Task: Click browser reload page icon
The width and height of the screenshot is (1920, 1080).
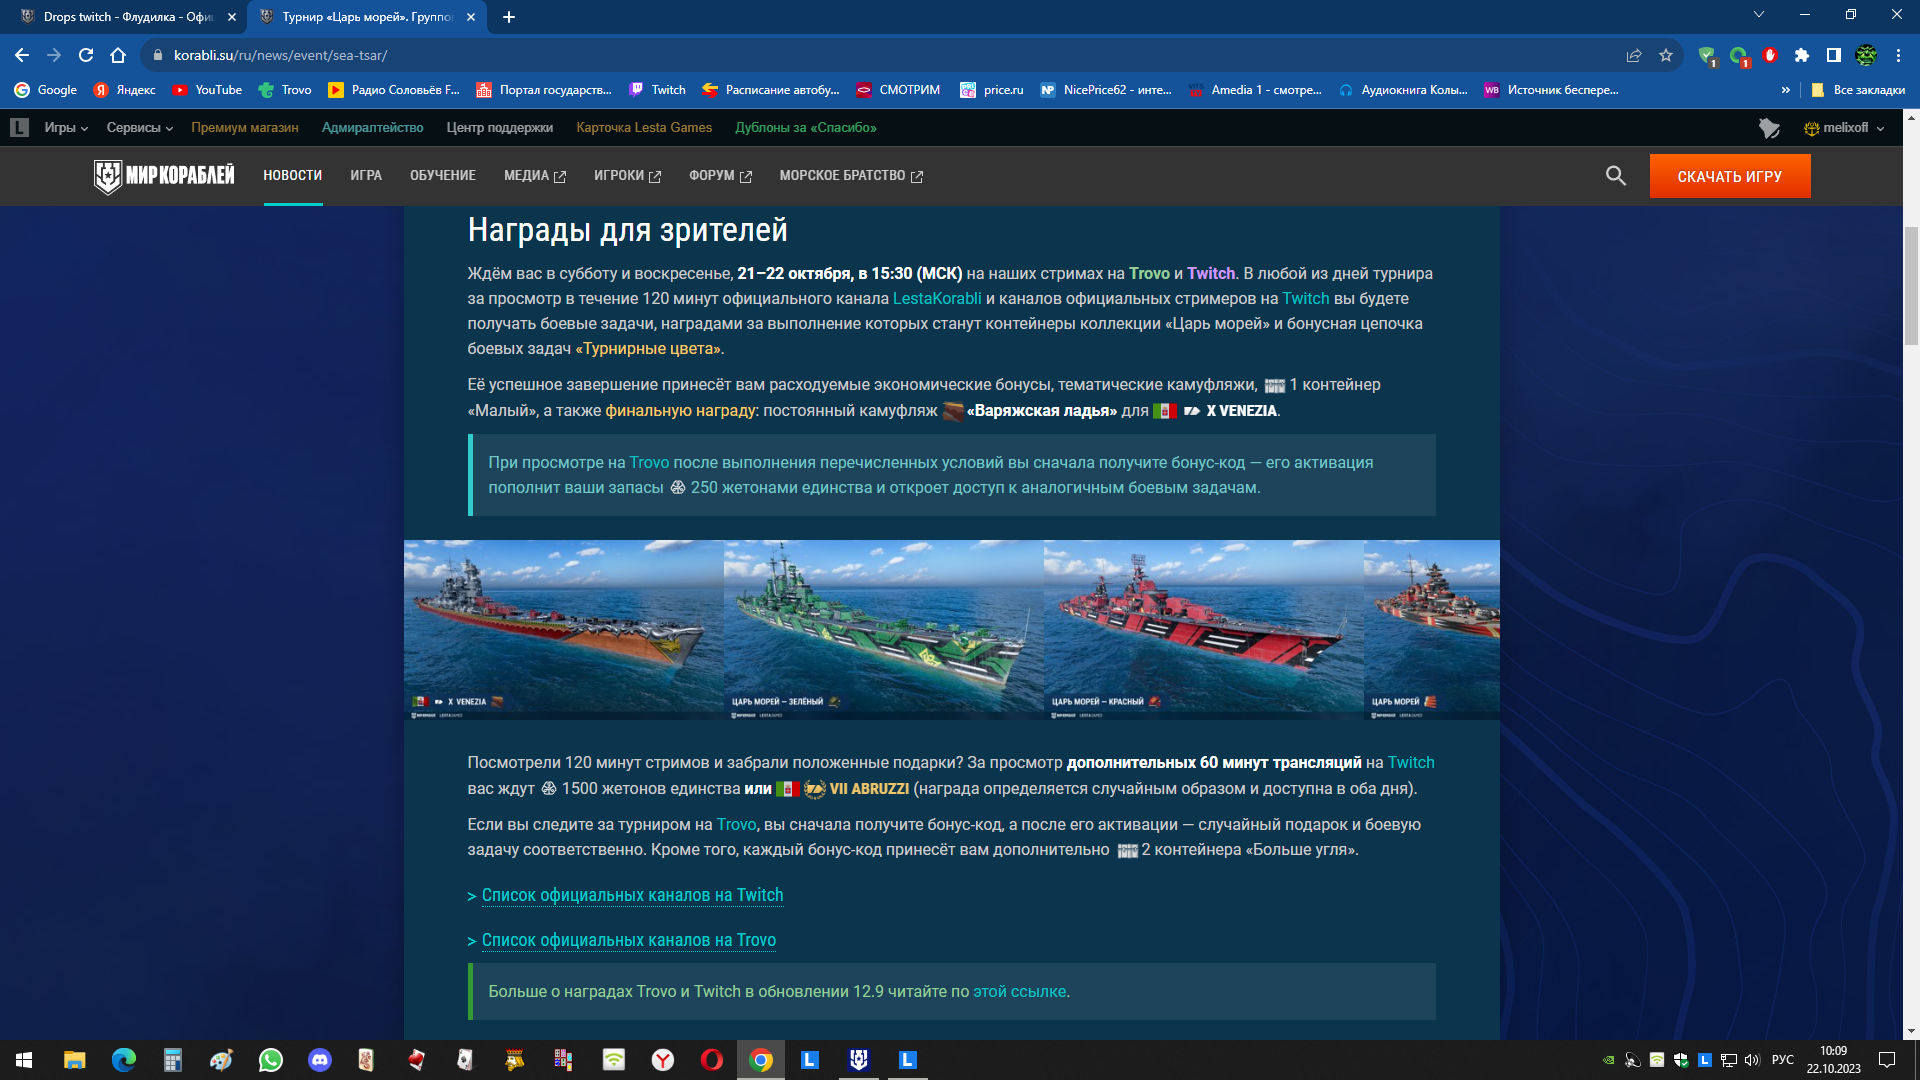Action: pos(86,56)
